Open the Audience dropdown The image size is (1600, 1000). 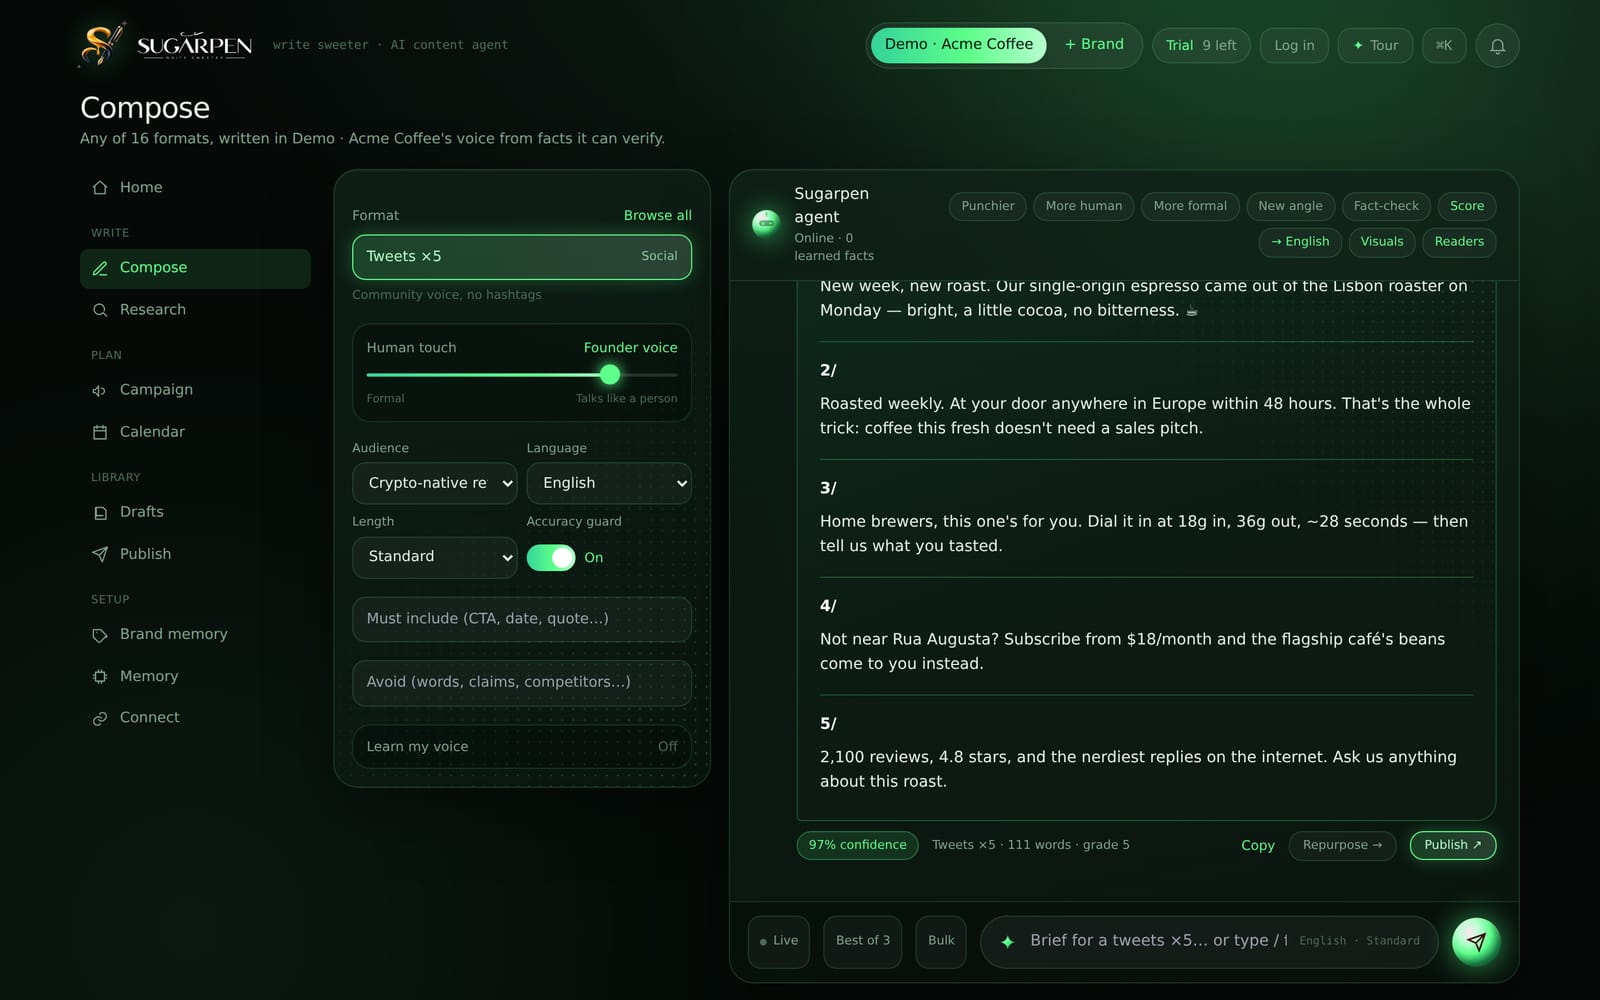435,483
